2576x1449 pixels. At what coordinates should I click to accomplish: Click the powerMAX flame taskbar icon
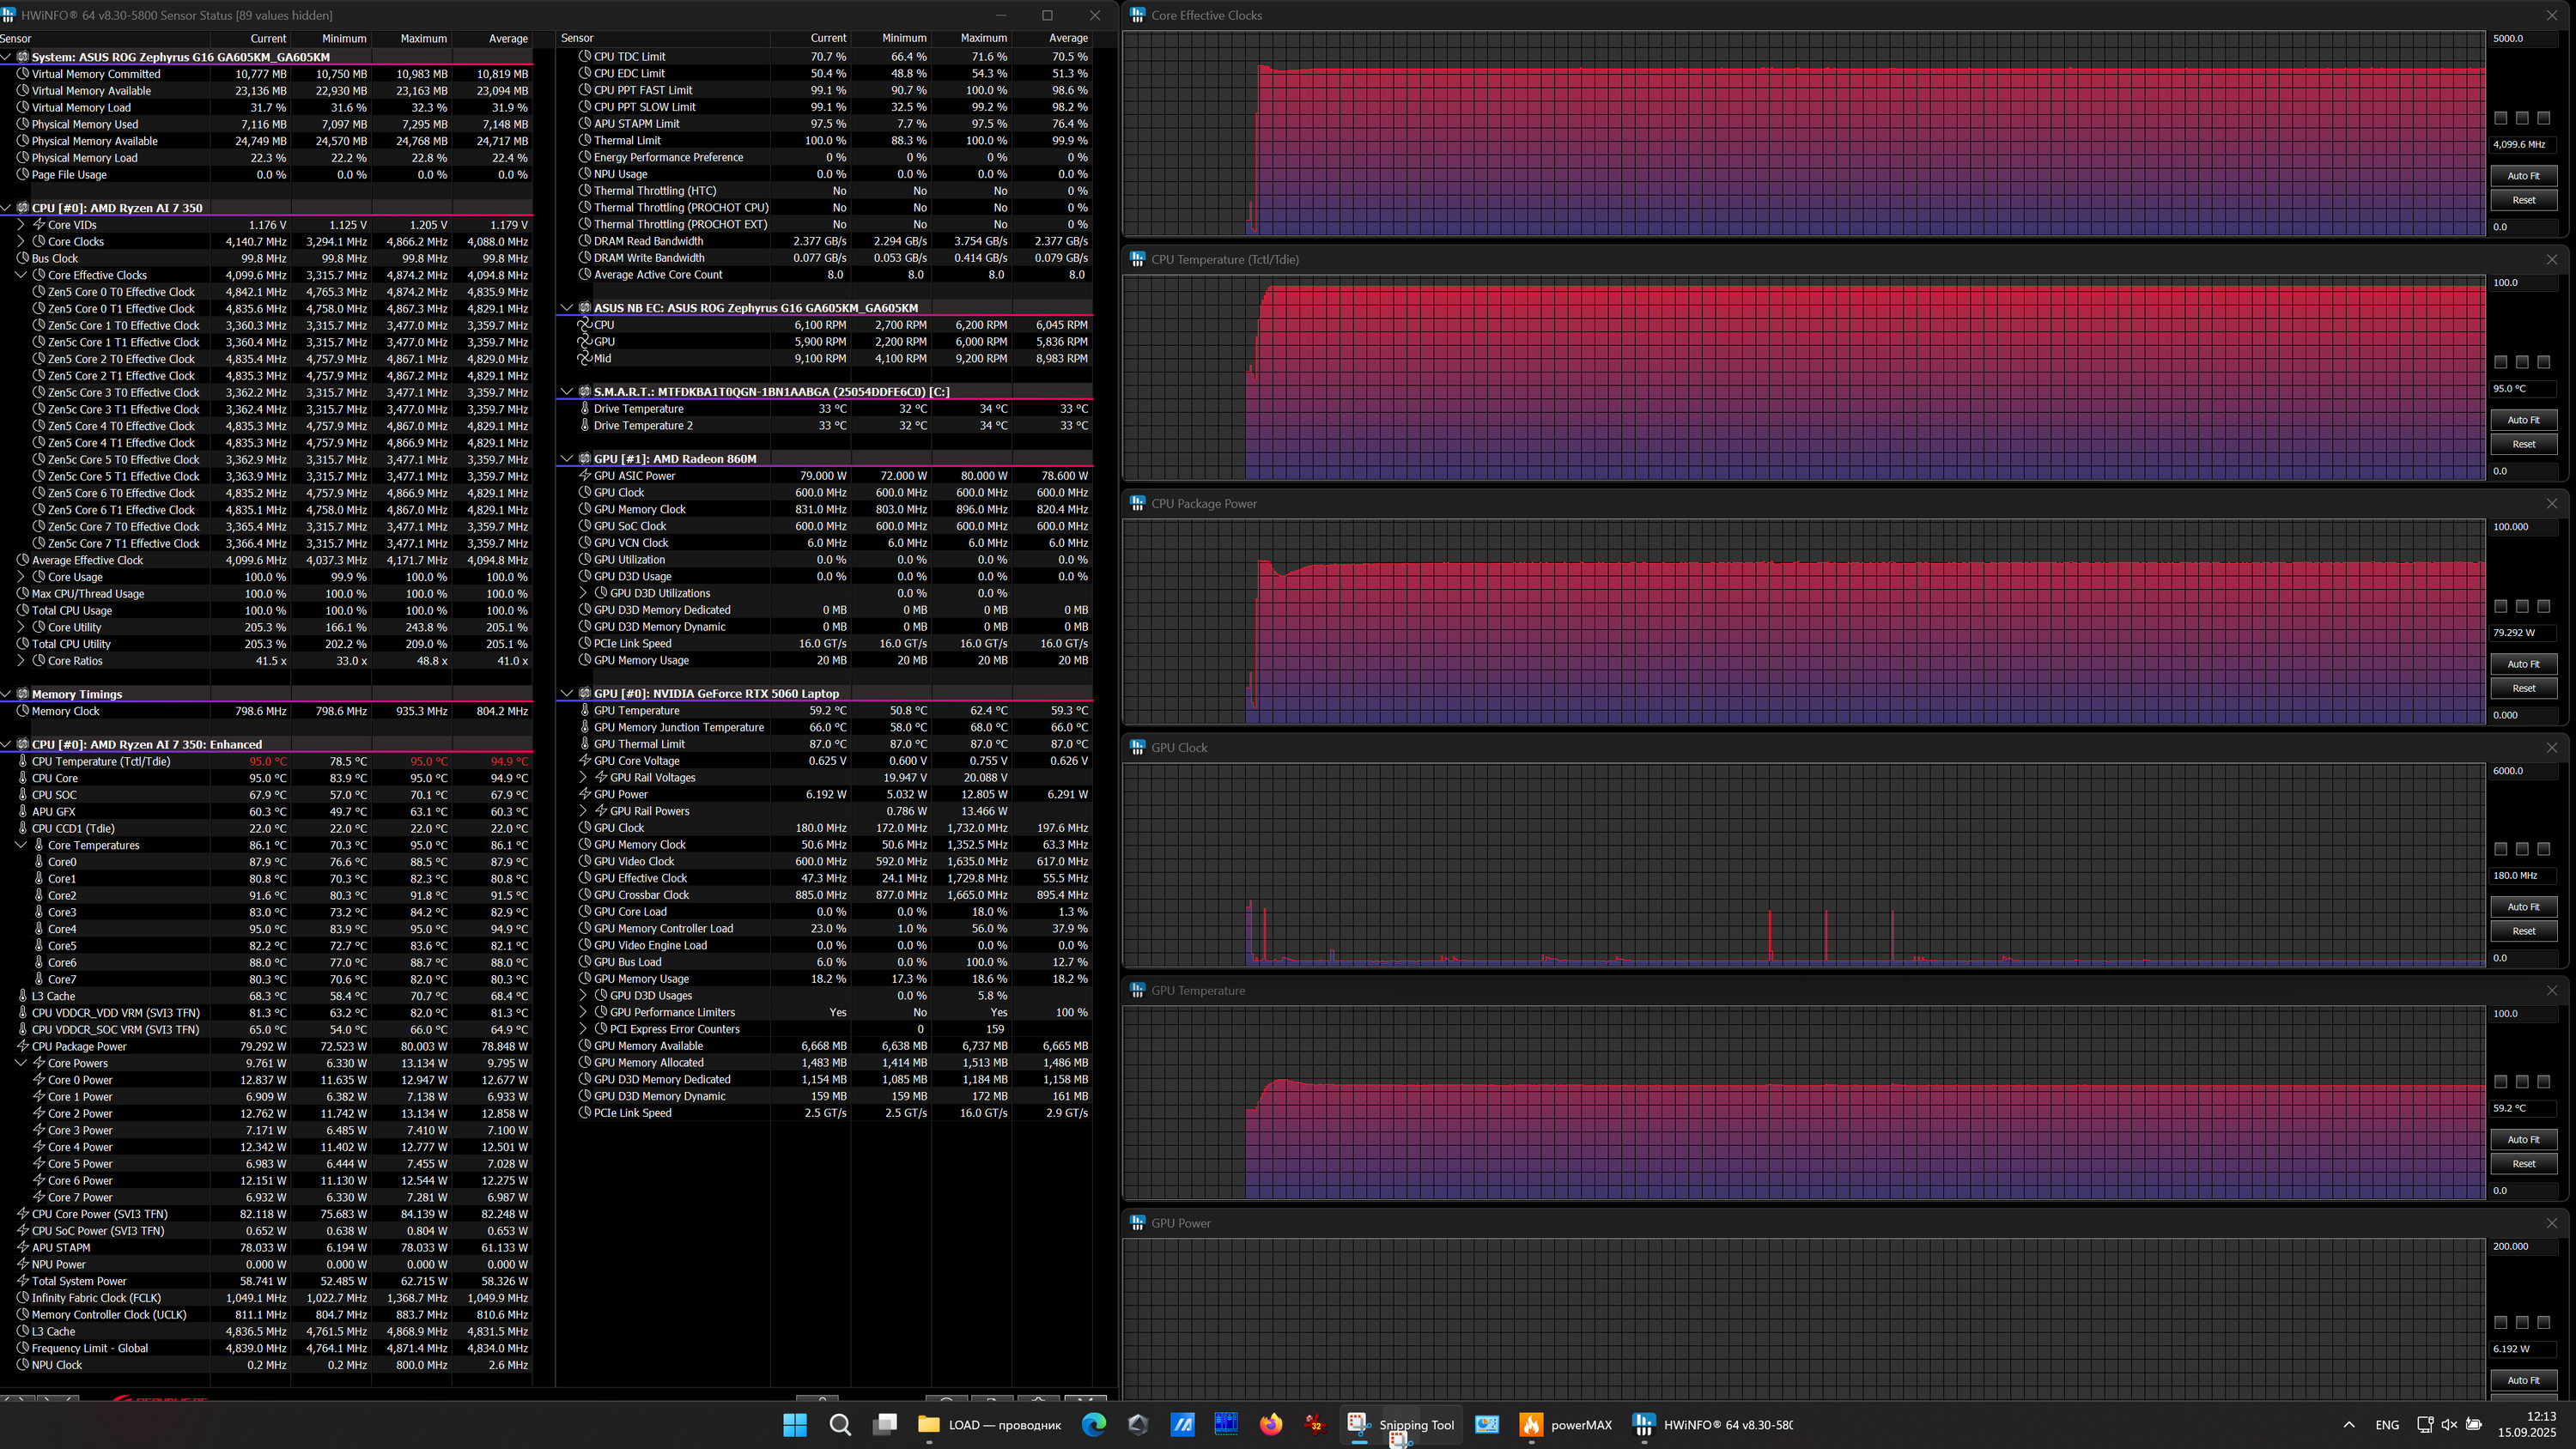tap(1531, 1424)
